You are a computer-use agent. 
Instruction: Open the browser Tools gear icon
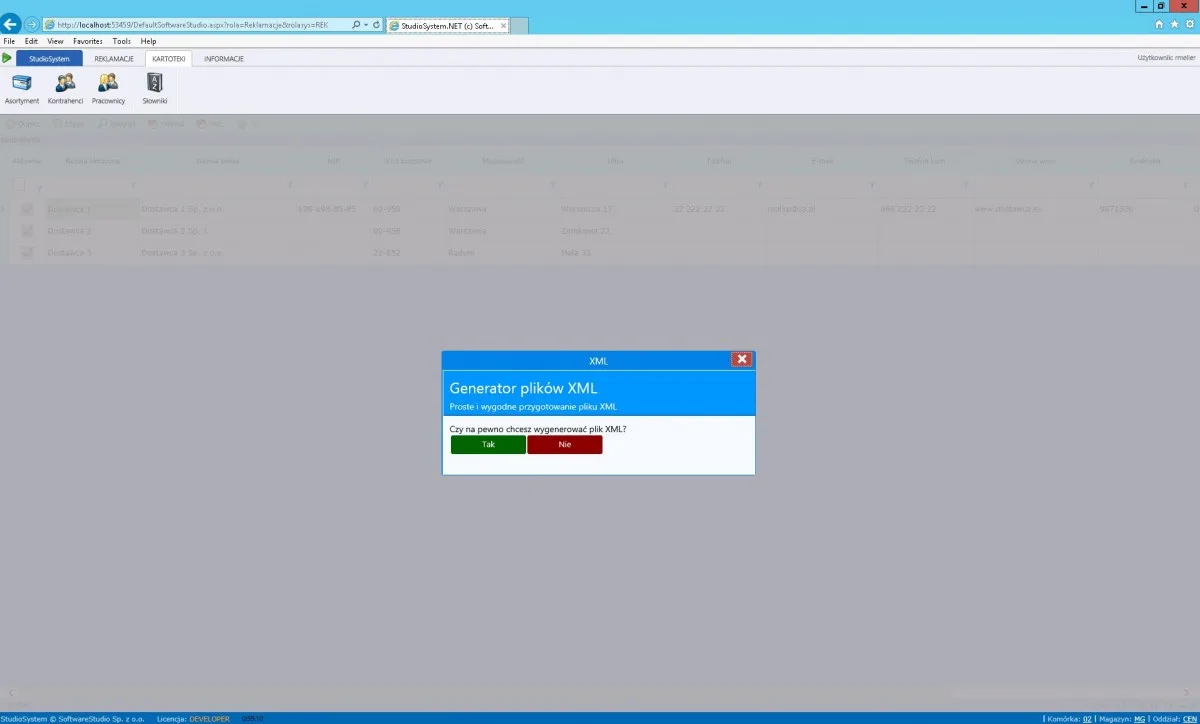click(x=1190, y=24)
